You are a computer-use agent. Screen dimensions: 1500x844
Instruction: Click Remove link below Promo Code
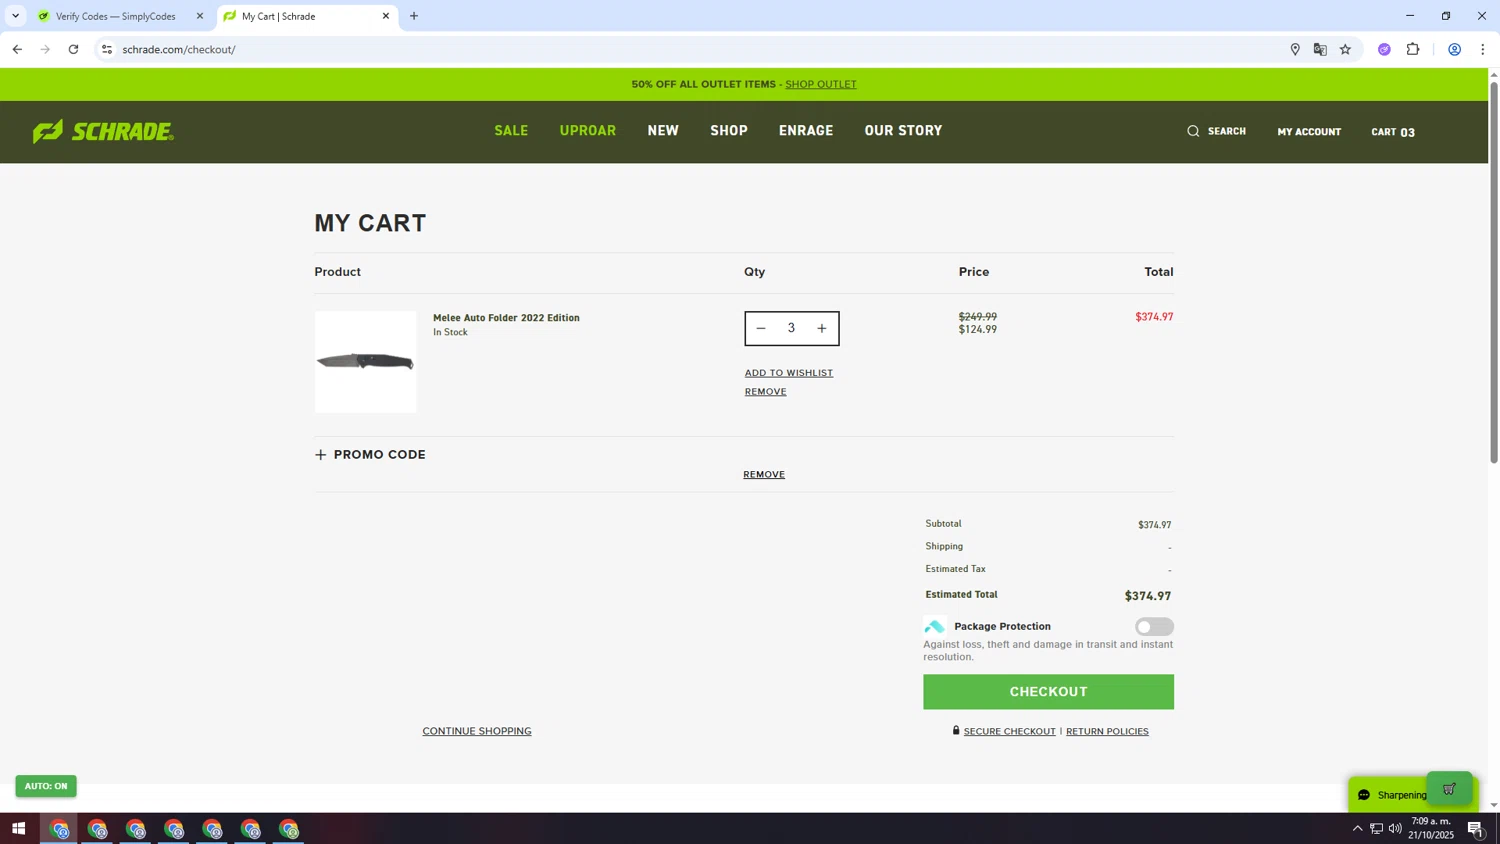point(764,475)
